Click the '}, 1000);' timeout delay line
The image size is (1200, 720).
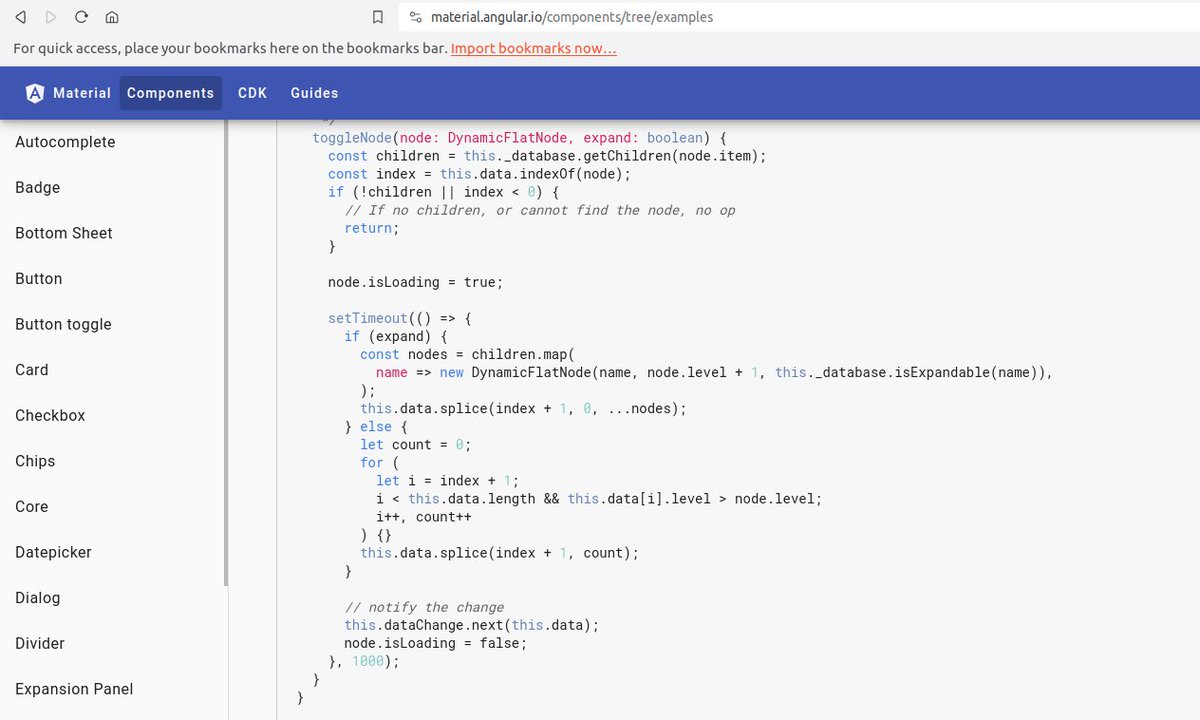pos(364,661)
